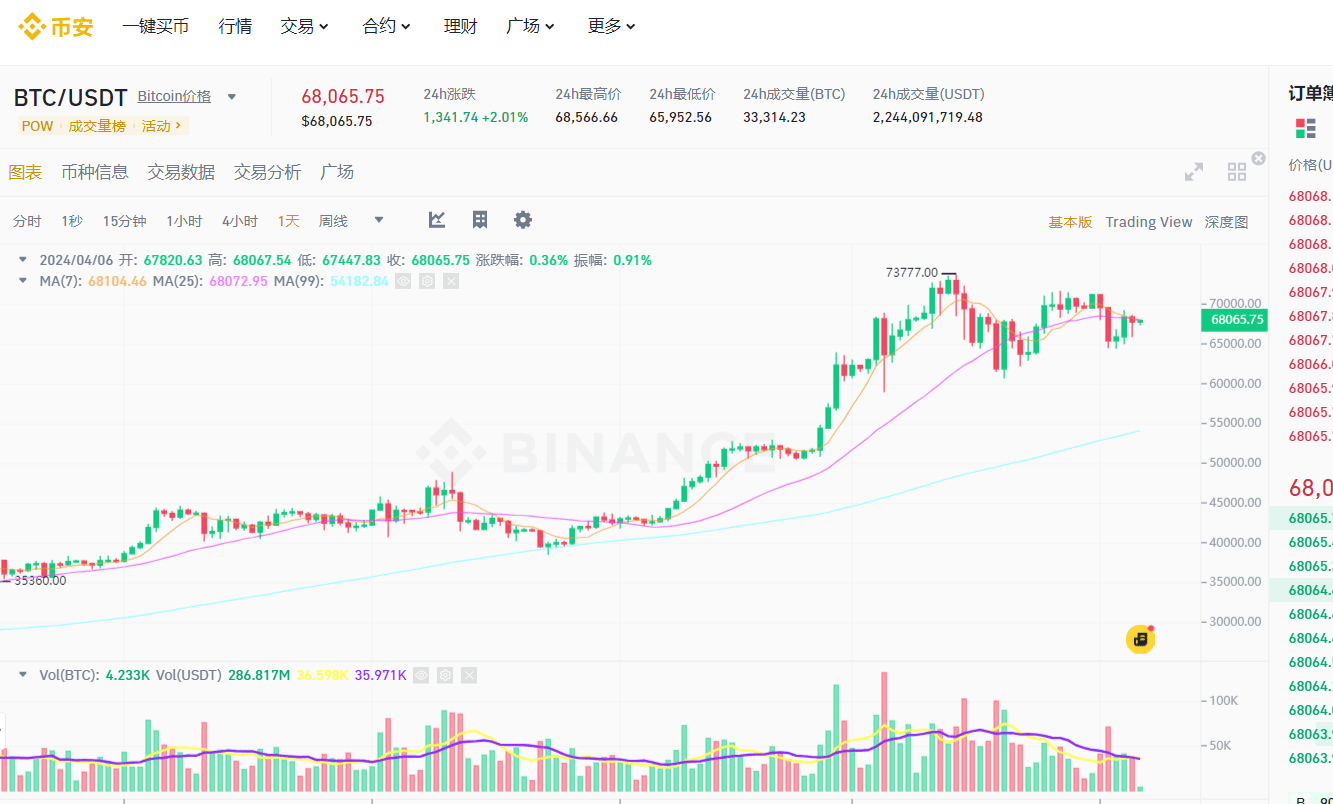Hide the MA indicator via eye icon

click(x=403, y=281)
